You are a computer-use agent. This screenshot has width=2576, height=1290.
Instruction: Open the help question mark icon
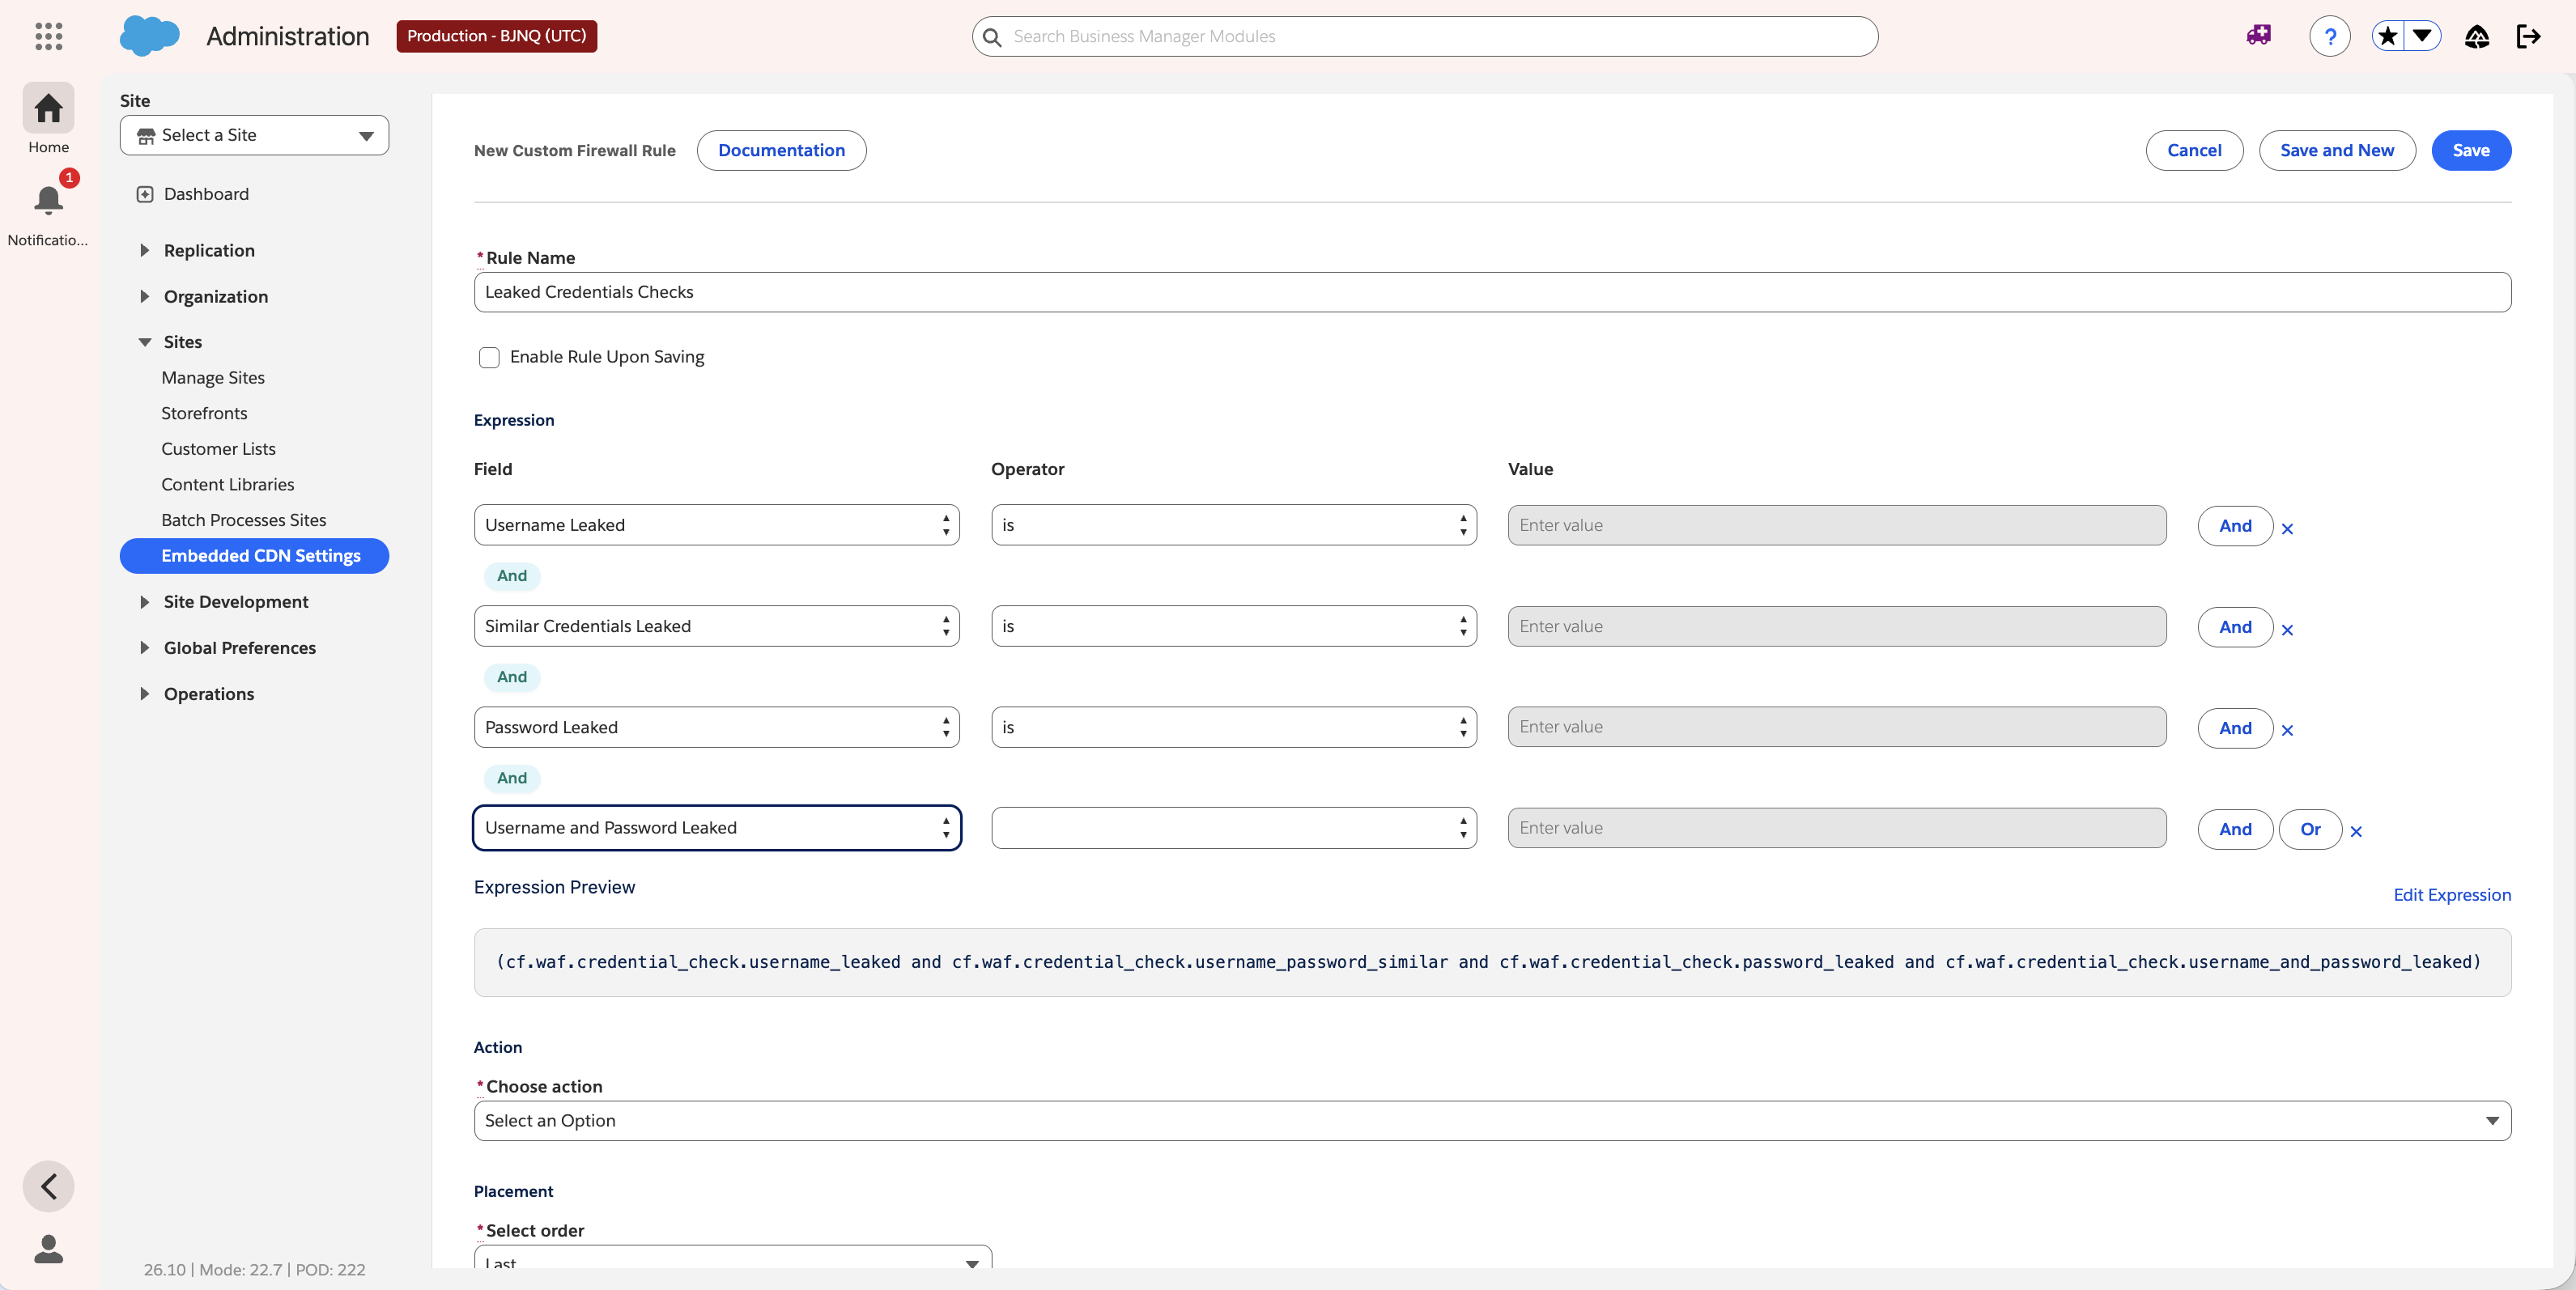pos(2330,37)
